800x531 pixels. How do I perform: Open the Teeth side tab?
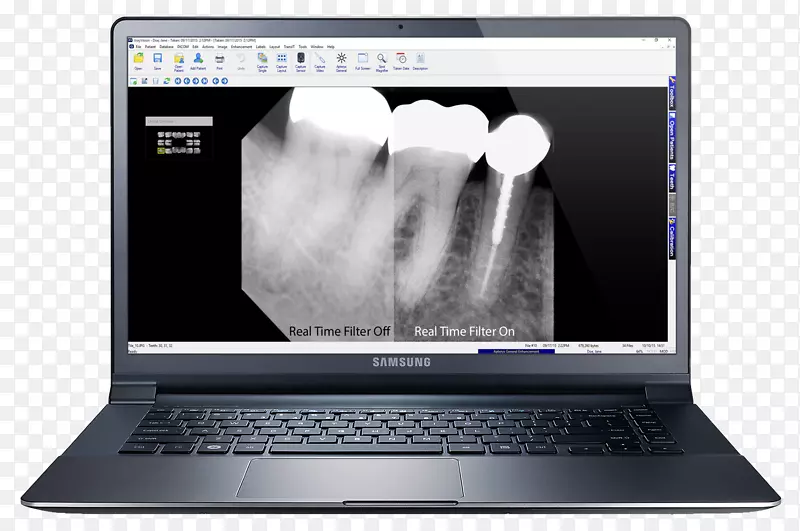pyautogui.click(x=672, y=178)
